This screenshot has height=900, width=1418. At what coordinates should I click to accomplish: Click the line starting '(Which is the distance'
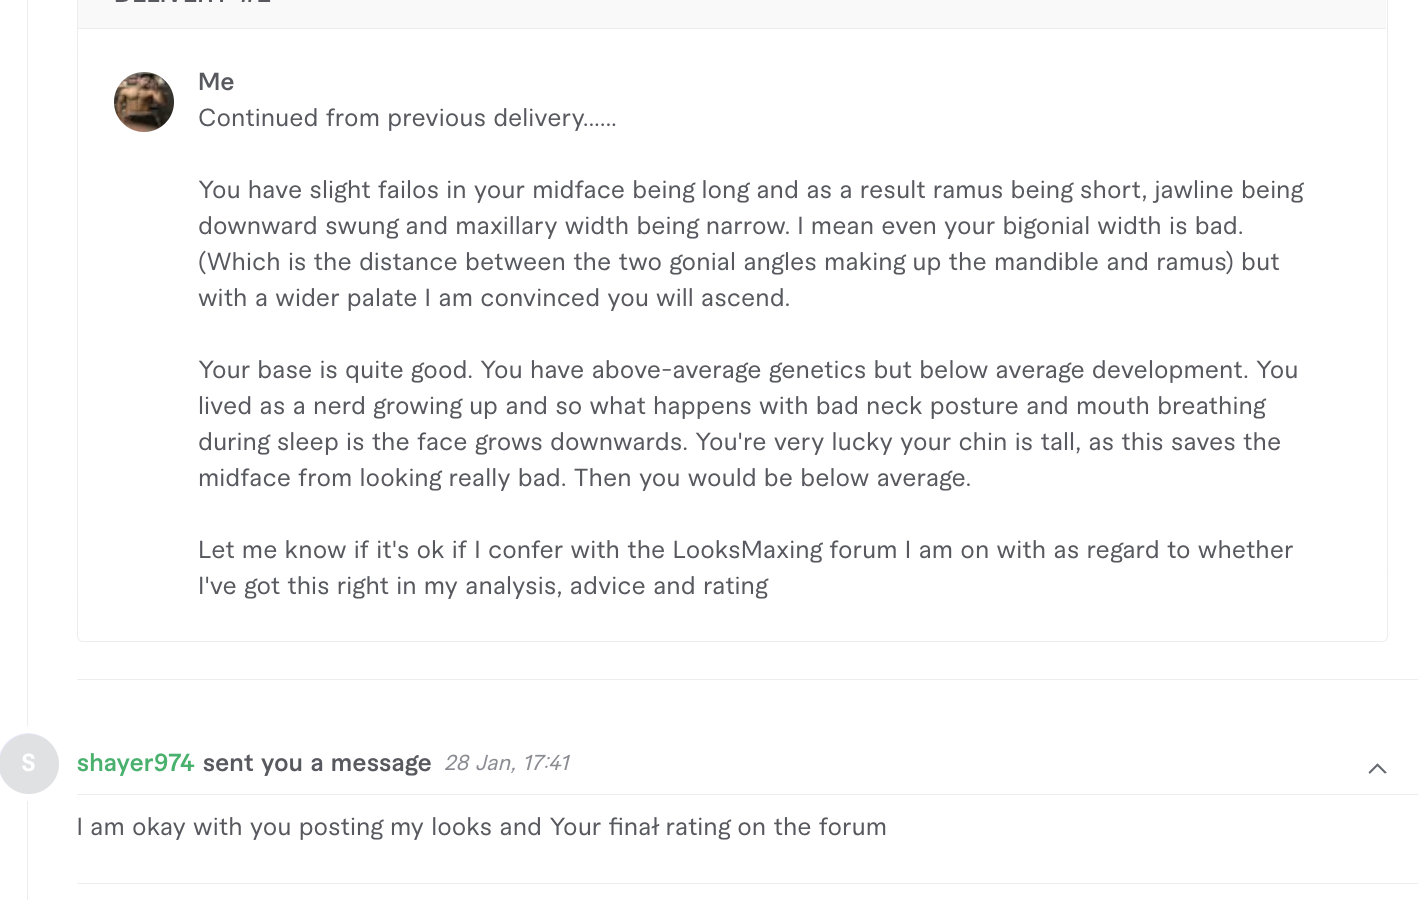pyautogui.click(x=739, y=262)
